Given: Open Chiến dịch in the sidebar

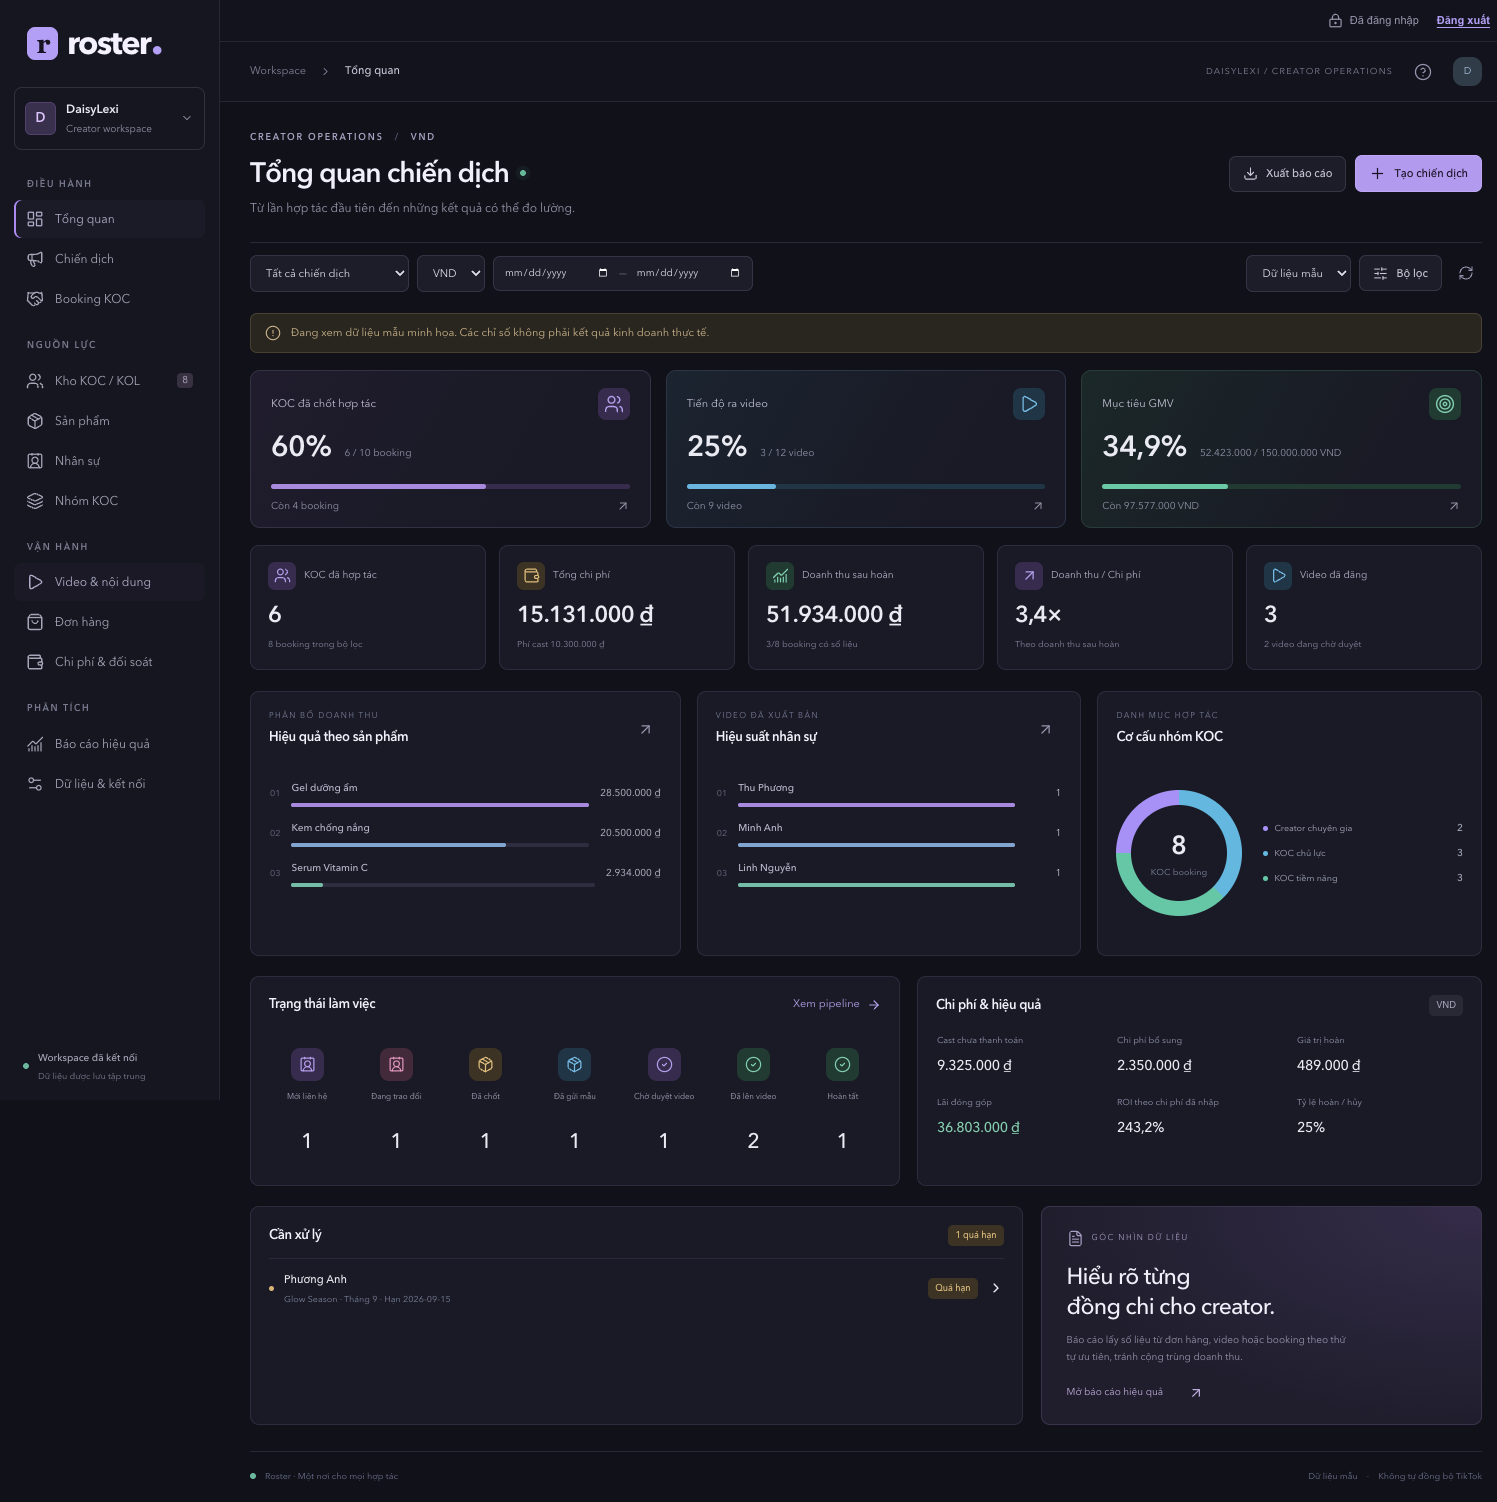Looking at the screenshot, I should tap(109, 259).
